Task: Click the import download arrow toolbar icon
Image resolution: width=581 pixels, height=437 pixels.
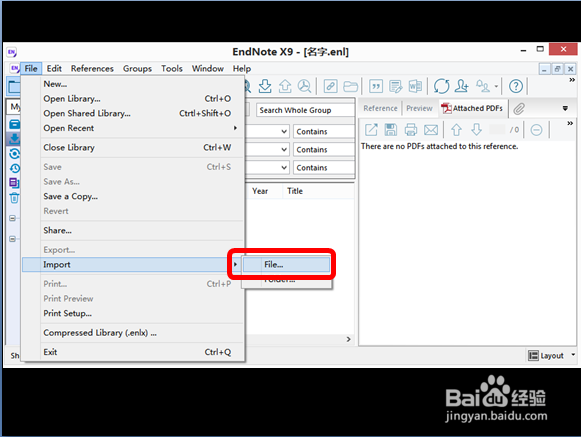Action: 265,86
